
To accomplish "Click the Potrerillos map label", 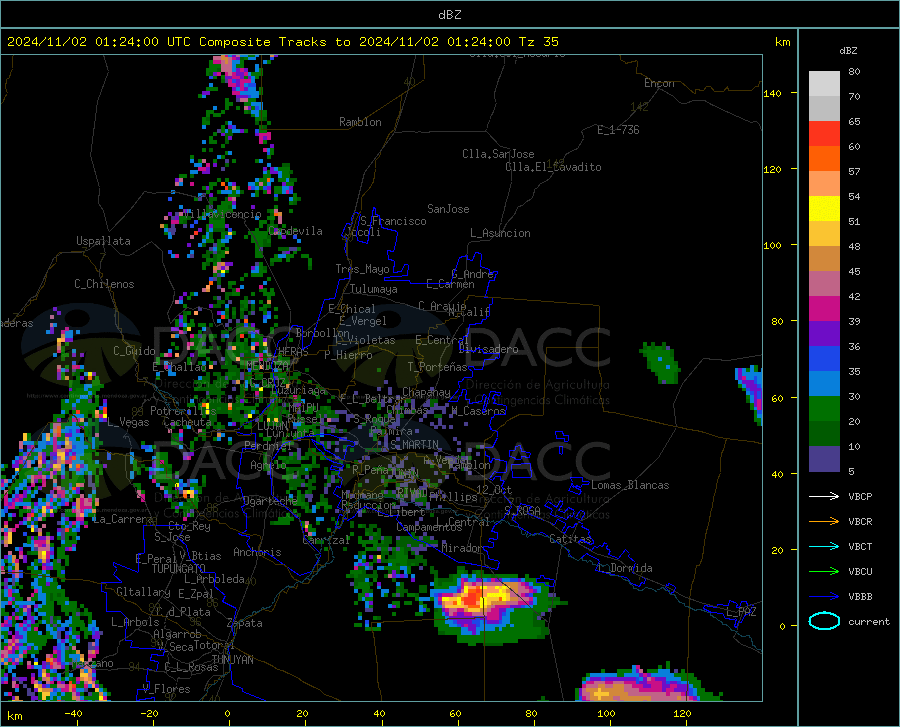I will [x=183, y=411].
